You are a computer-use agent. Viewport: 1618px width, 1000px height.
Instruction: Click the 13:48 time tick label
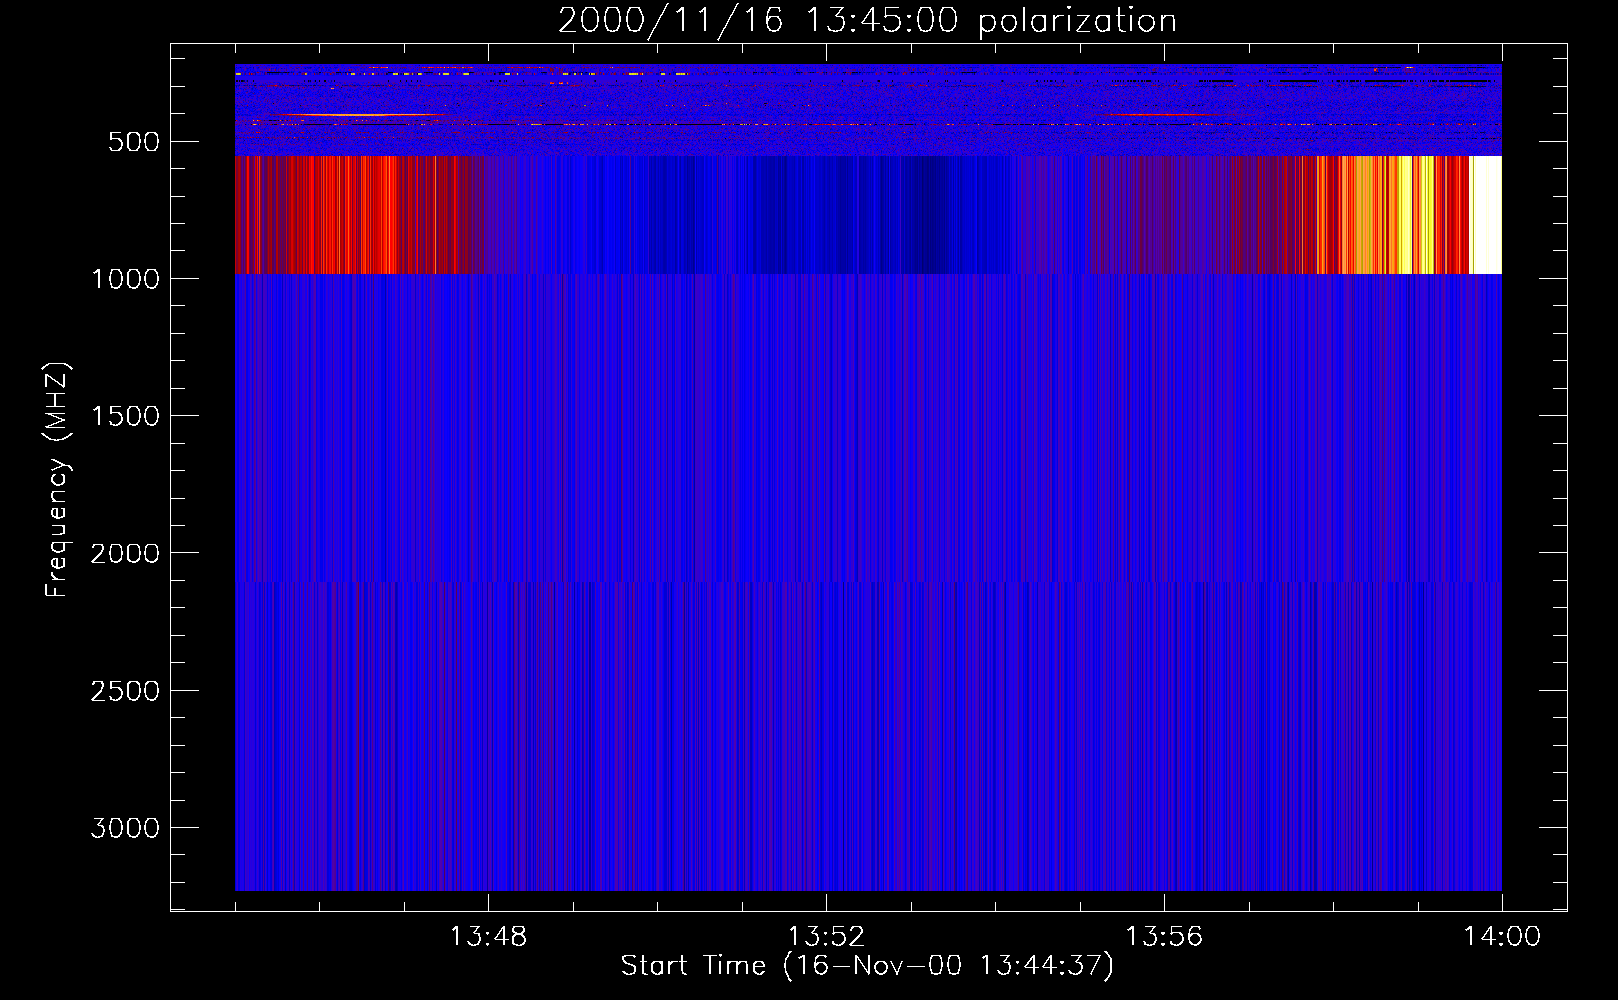click(x=488, y=937)
